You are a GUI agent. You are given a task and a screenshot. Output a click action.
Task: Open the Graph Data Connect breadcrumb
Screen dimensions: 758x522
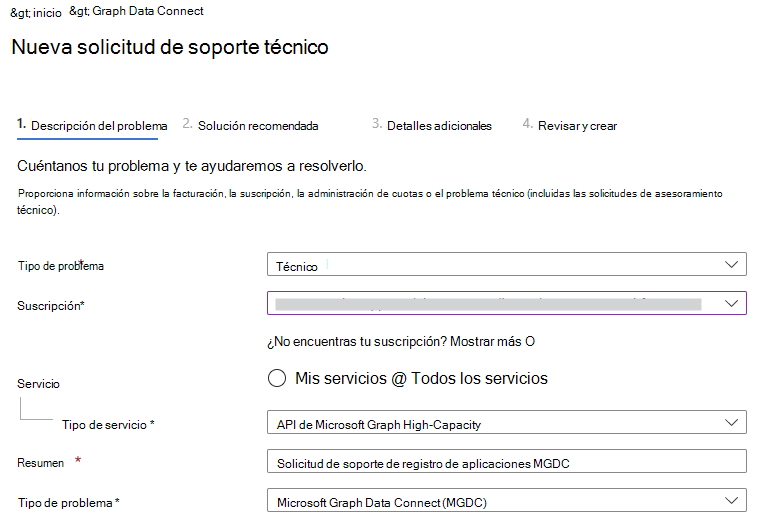(148, 11)
